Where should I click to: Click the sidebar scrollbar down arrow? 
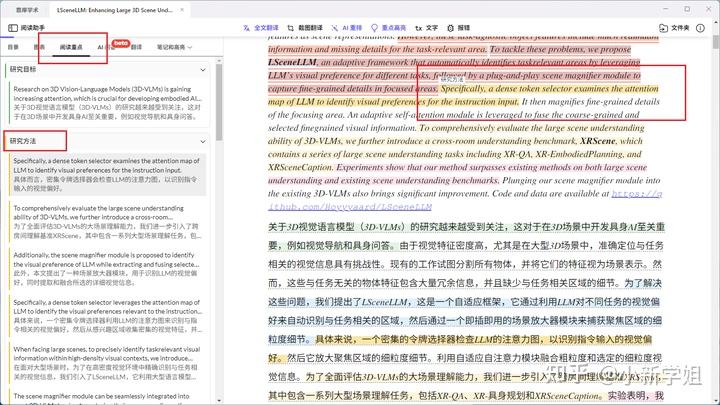[219, 401]
